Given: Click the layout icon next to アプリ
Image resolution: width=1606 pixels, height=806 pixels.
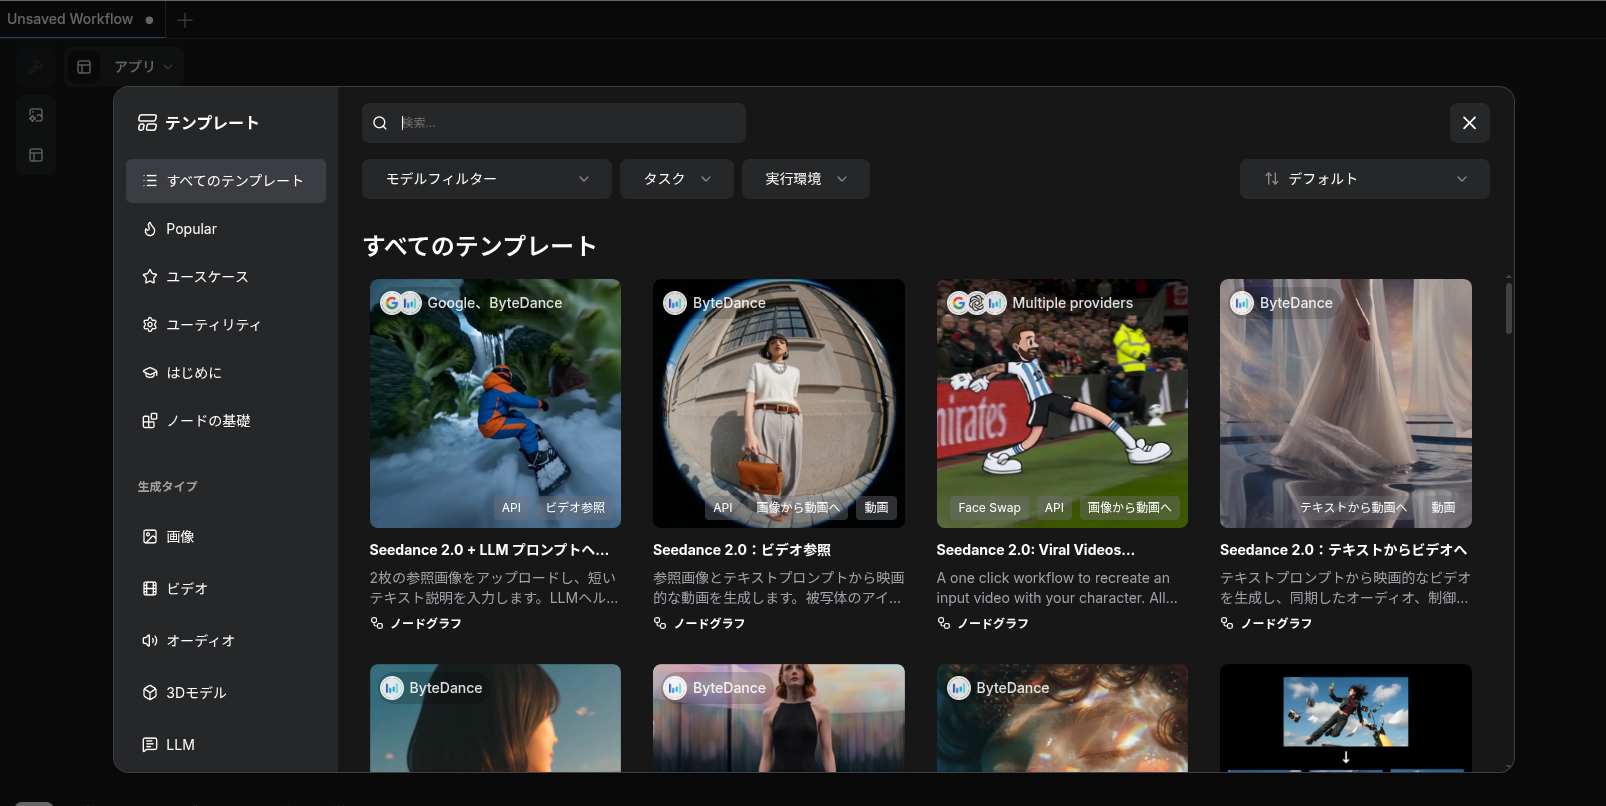Looking at the screenshot, I should coord(84,67).
